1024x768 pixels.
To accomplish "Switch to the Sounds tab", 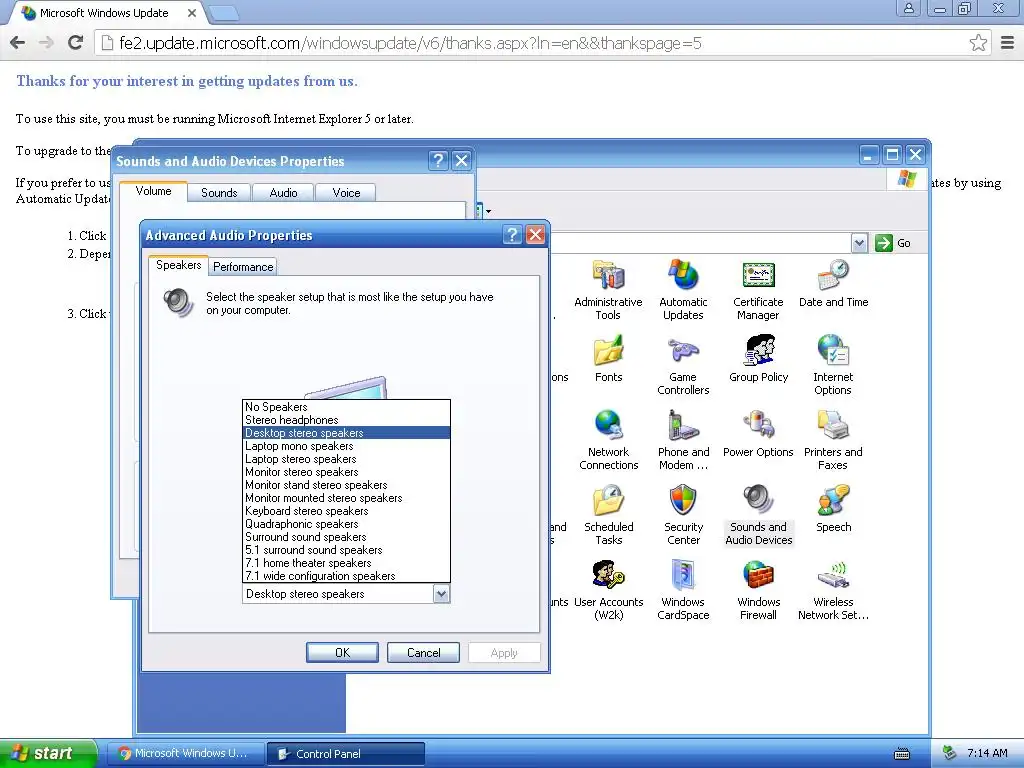I will pyautogui.click(x=219, y=193).
